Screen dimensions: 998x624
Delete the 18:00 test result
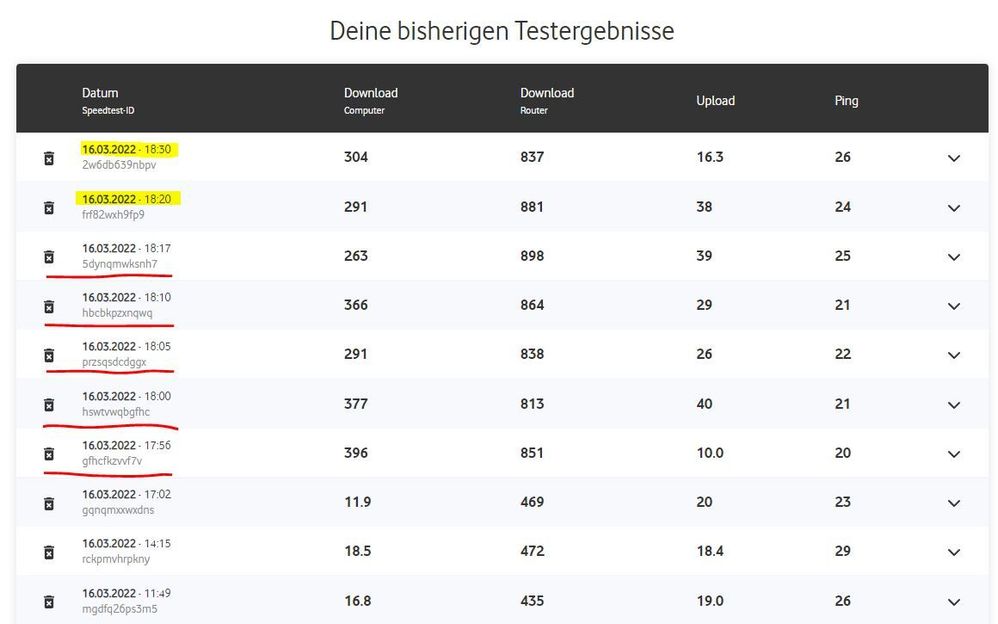[x=48, y=404]
